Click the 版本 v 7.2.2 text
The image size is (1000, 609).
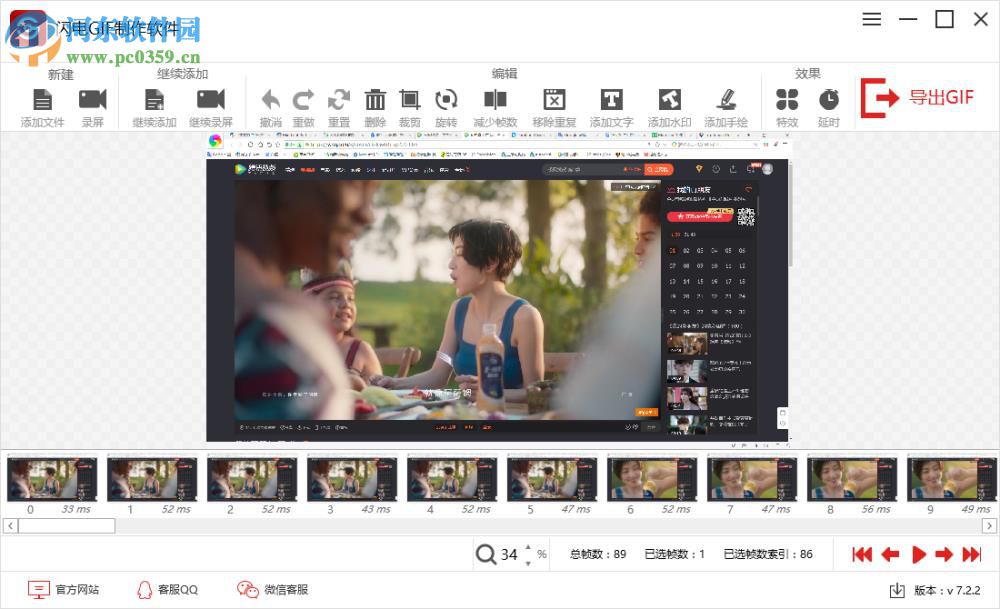947,591
